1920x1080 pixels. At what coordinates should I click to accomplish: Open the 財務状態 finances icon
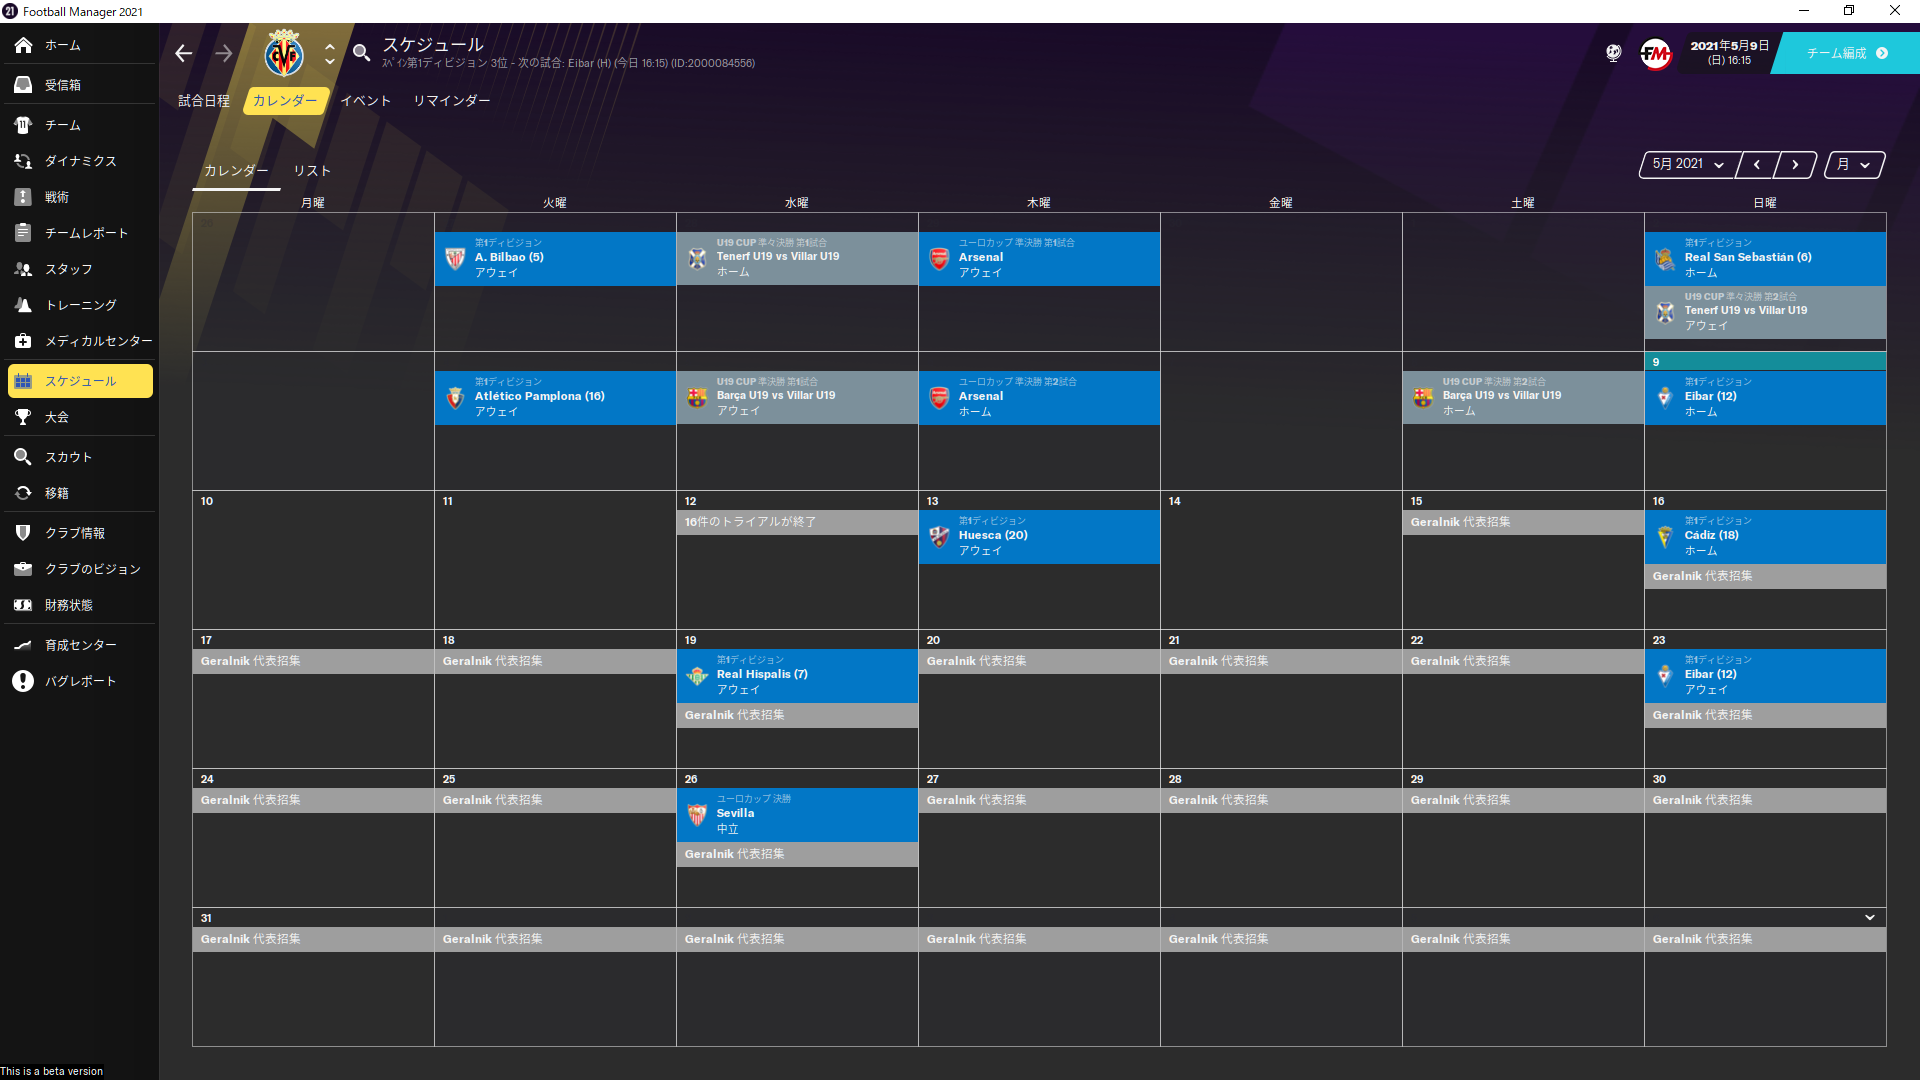[x=23, y=605]
